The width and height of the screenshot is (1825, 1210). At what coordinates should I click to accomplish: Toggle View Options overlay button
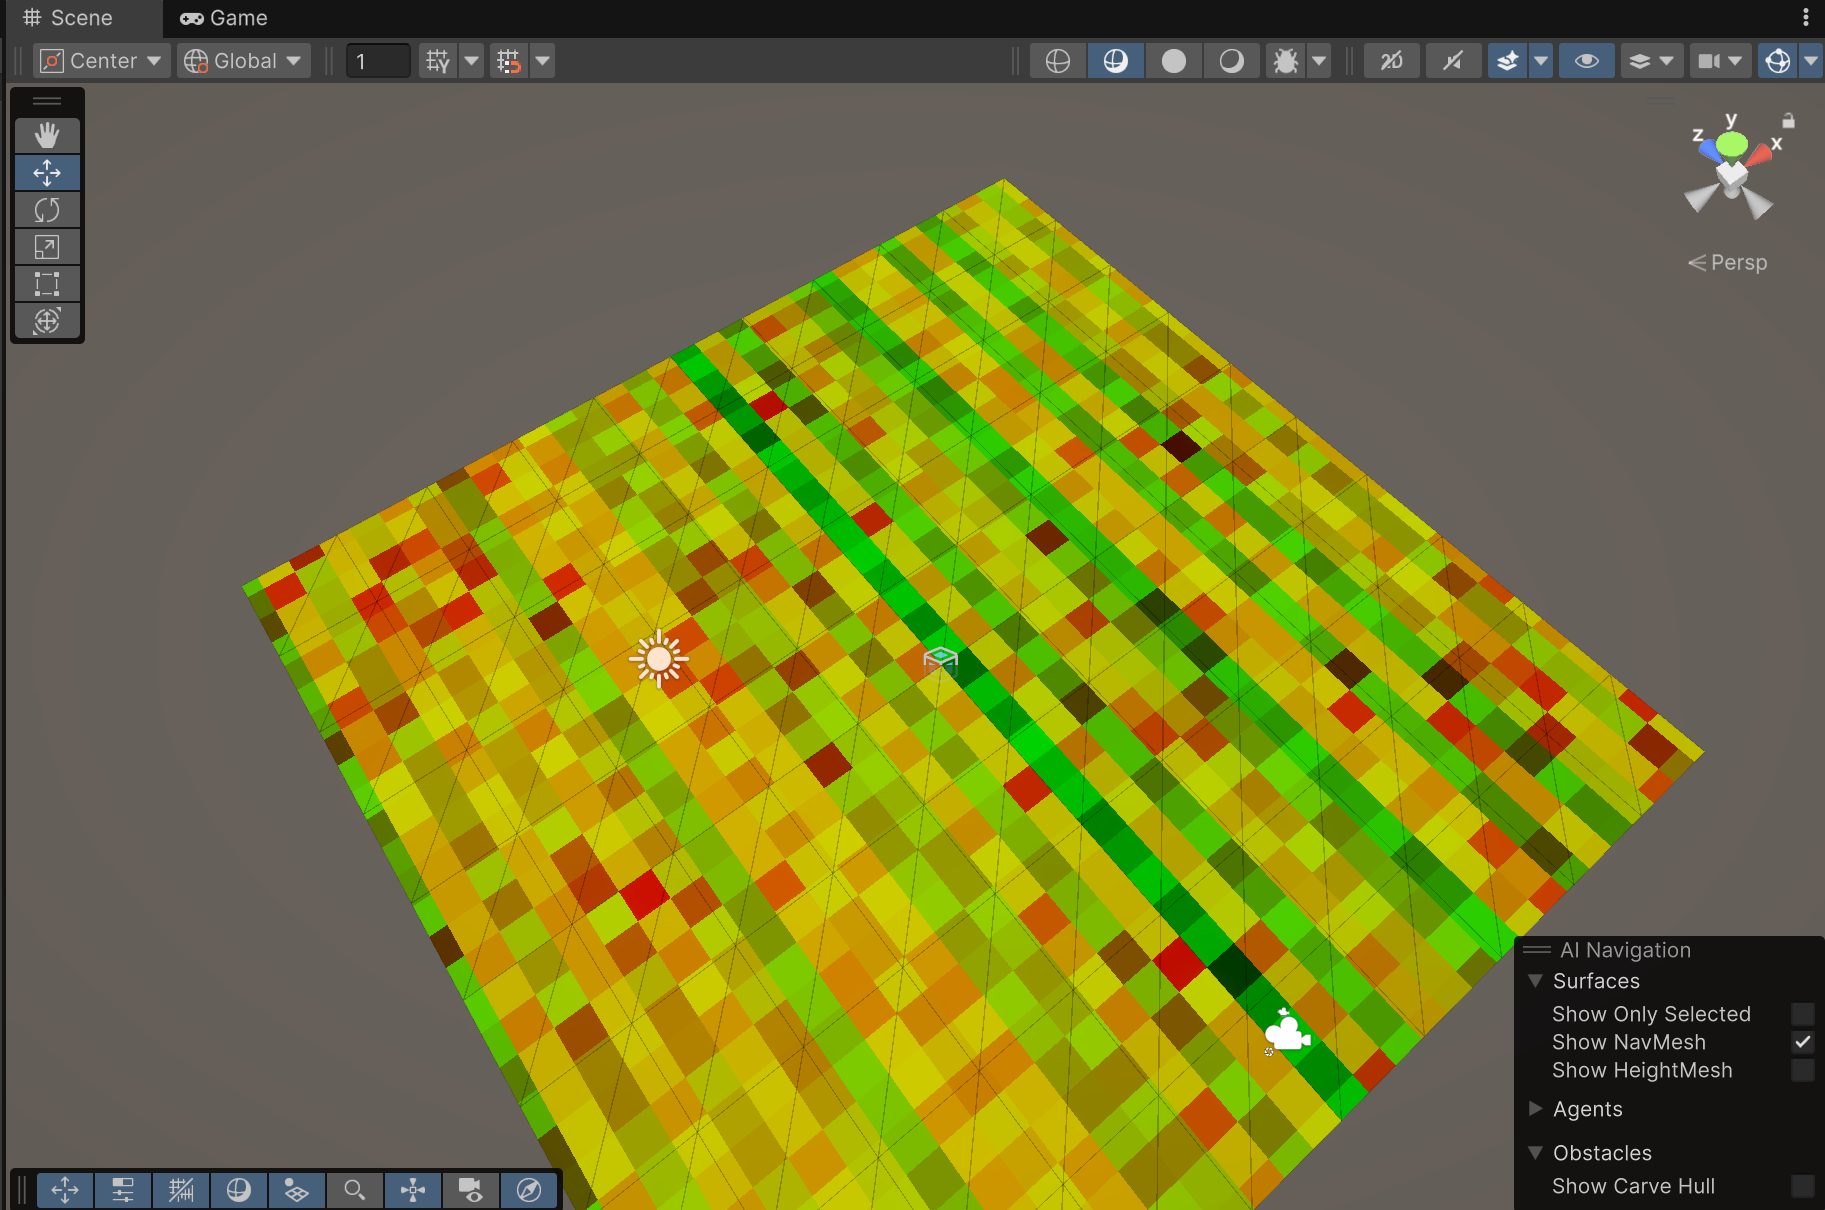(297, 1190)
